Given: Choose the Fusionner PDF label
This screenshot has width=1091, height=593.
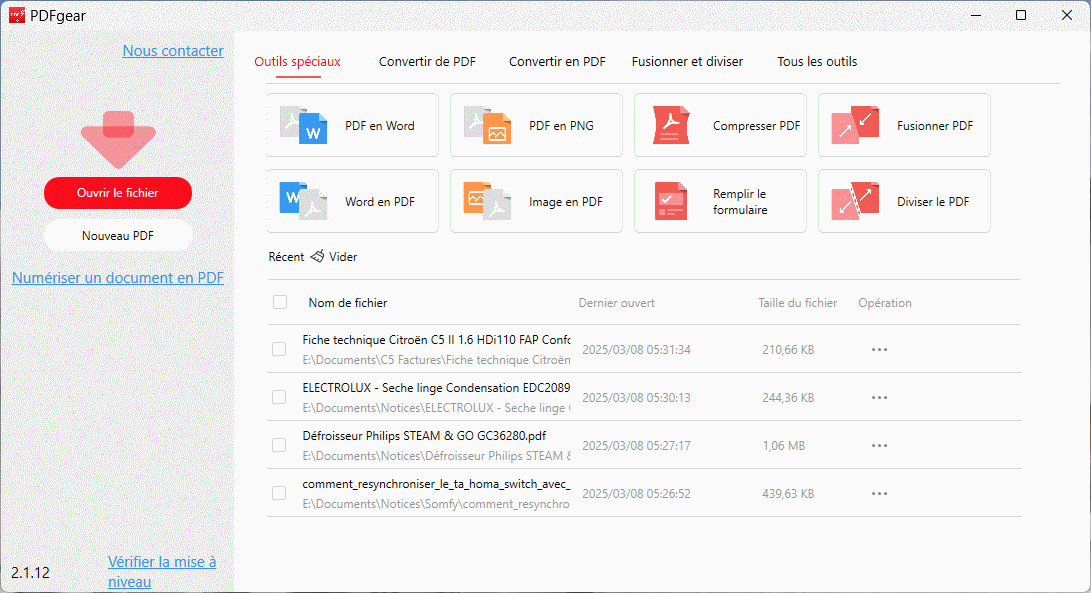Looking at the screenshot, I should click(935, 126).
